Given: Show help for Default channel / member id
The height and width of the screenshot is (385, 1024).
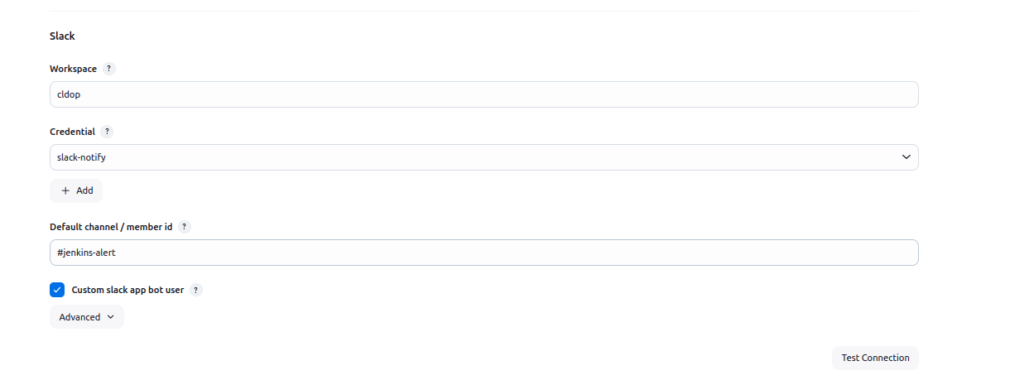Looking at the screenshot, I should coord(185,227).
